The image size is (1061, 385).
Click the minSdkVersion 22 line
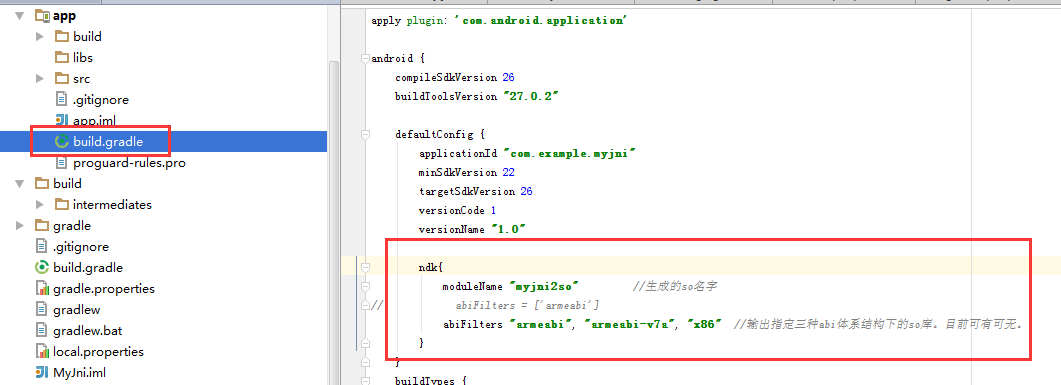[467, 173]
